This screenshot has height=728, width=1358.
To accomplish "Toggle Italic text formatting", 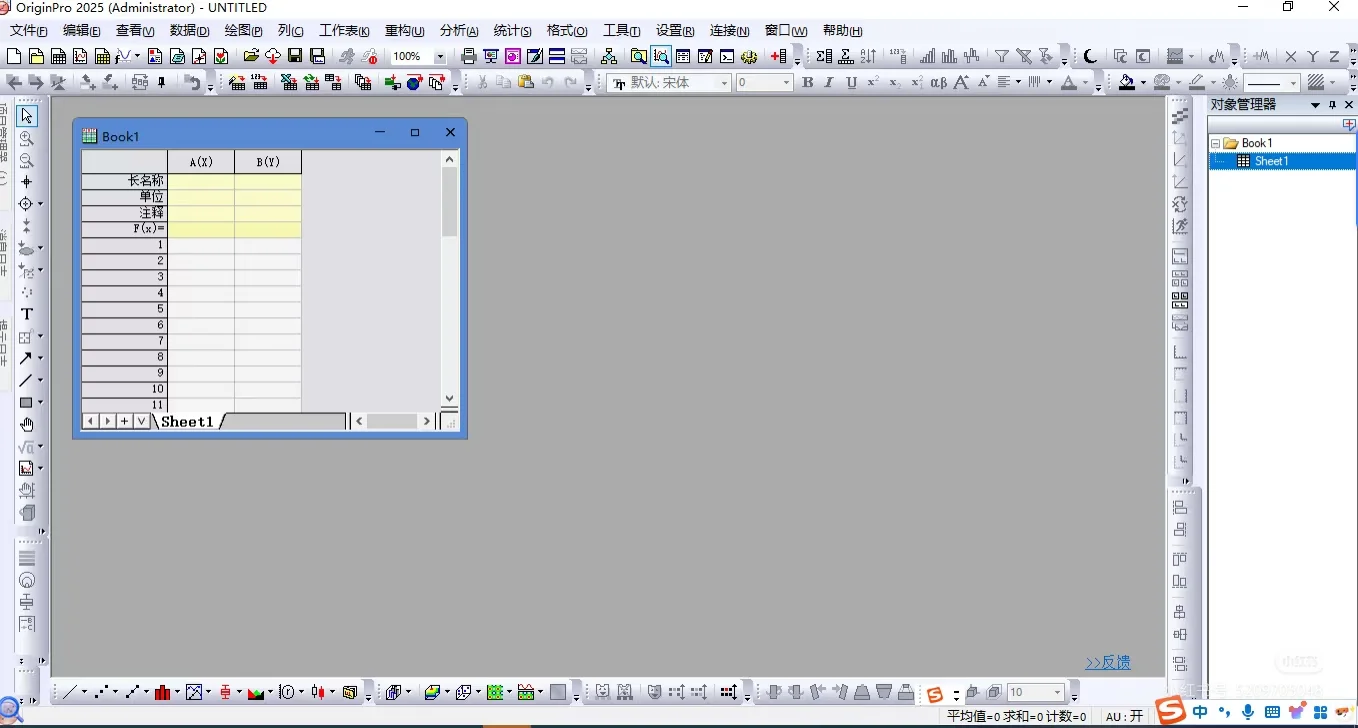I will [x=829, y=83].
